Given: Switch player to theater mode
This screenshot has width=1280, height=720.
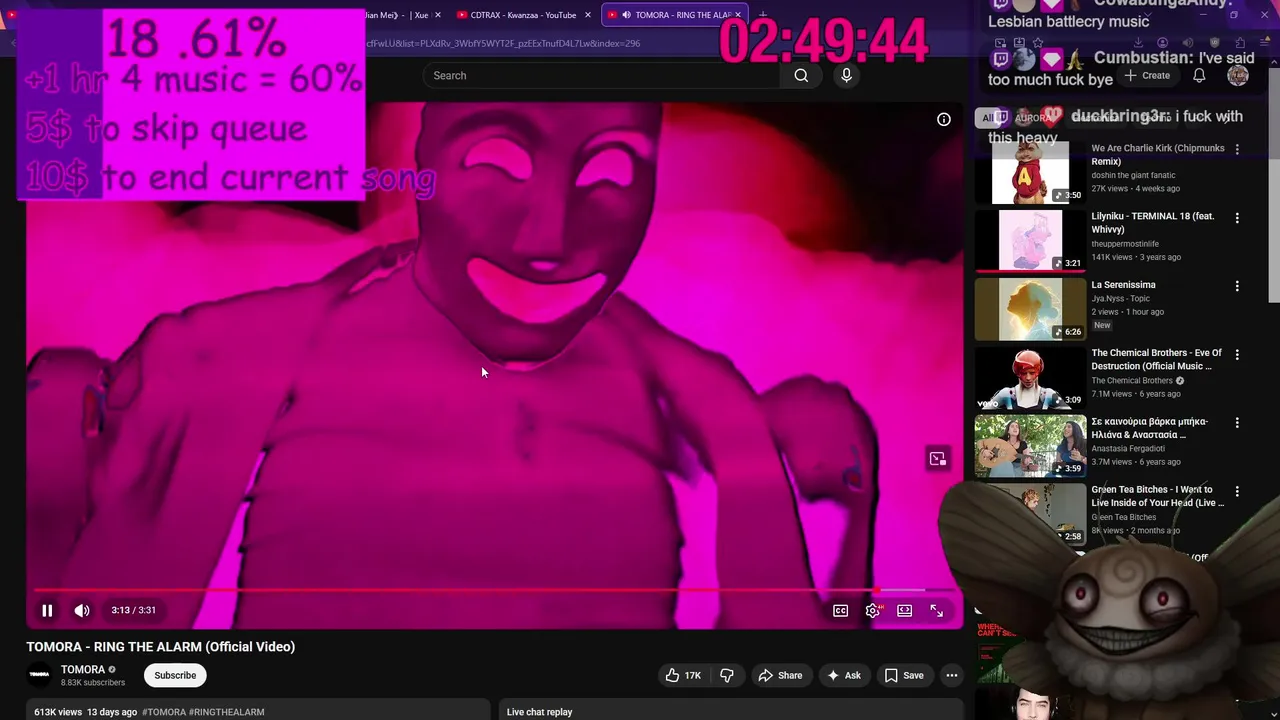Looking at the screenshot, I should [x=904, y=610].
